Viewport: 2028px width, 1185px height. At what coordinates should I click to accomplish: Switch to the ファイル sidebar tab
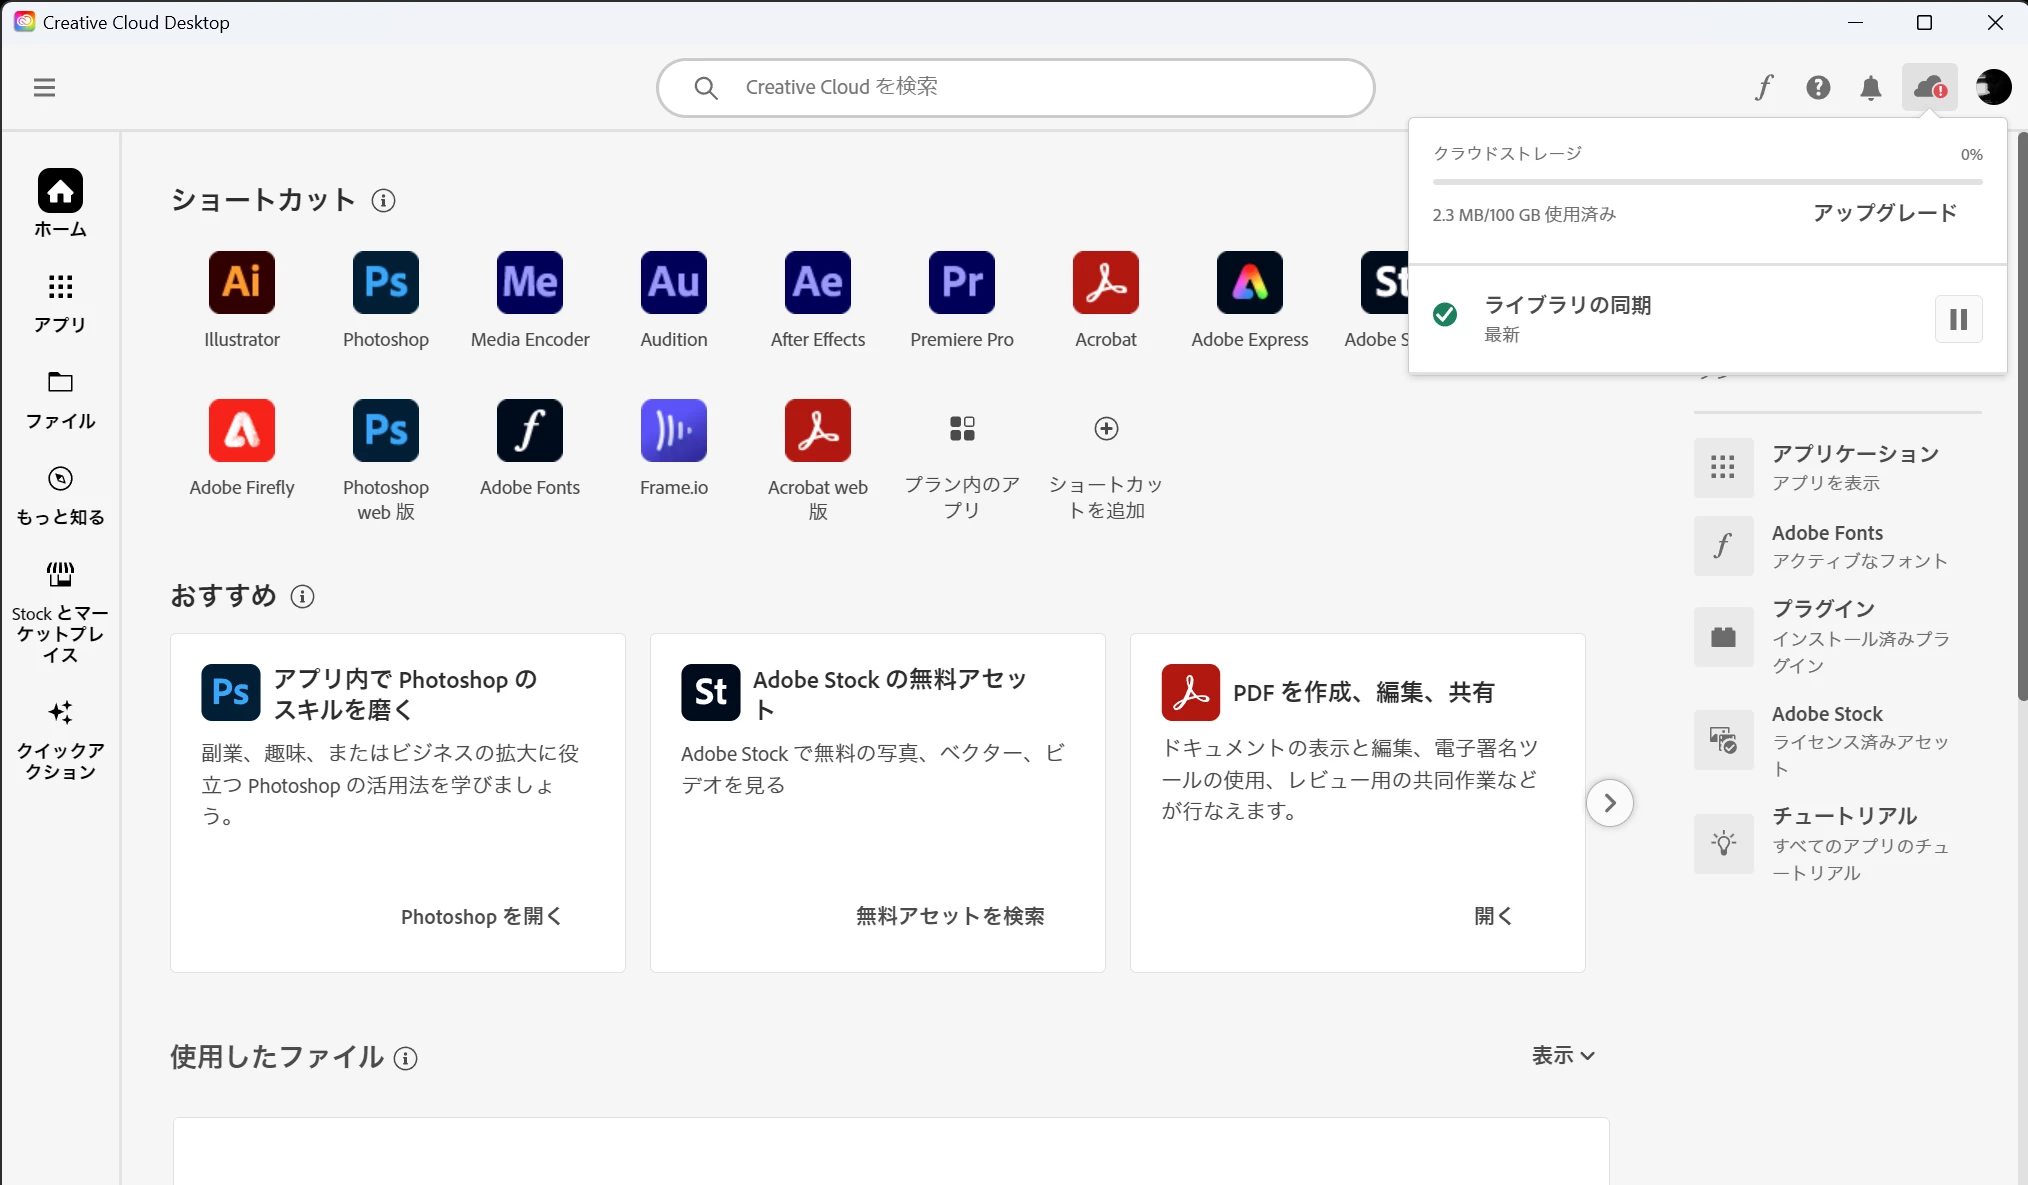(x=60, y=399)
